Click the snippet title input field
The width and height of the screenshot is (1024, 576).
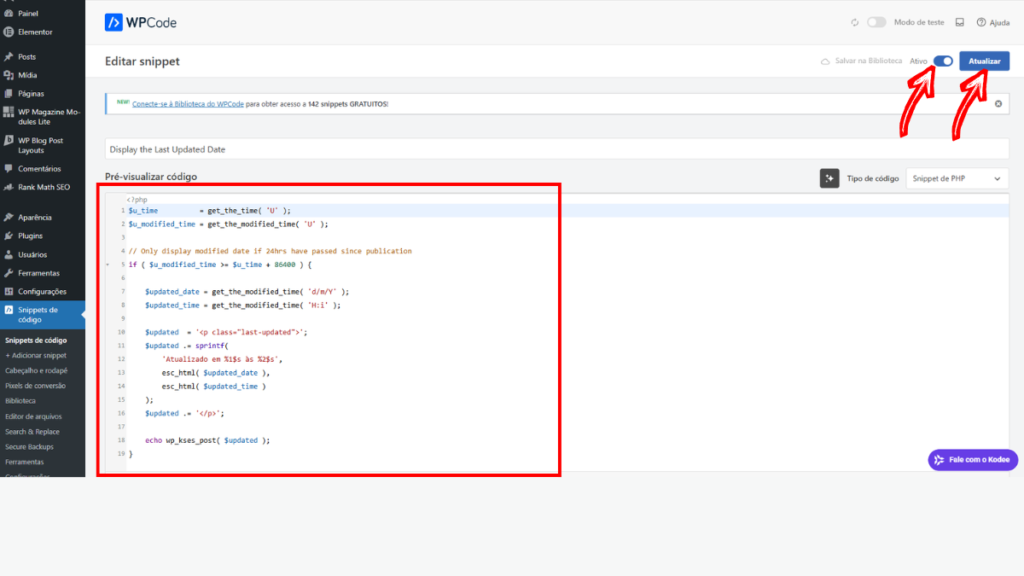coord(556,149)
